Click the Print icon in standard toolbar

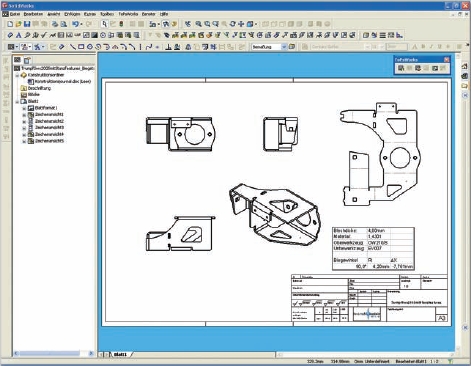point(55,24)
